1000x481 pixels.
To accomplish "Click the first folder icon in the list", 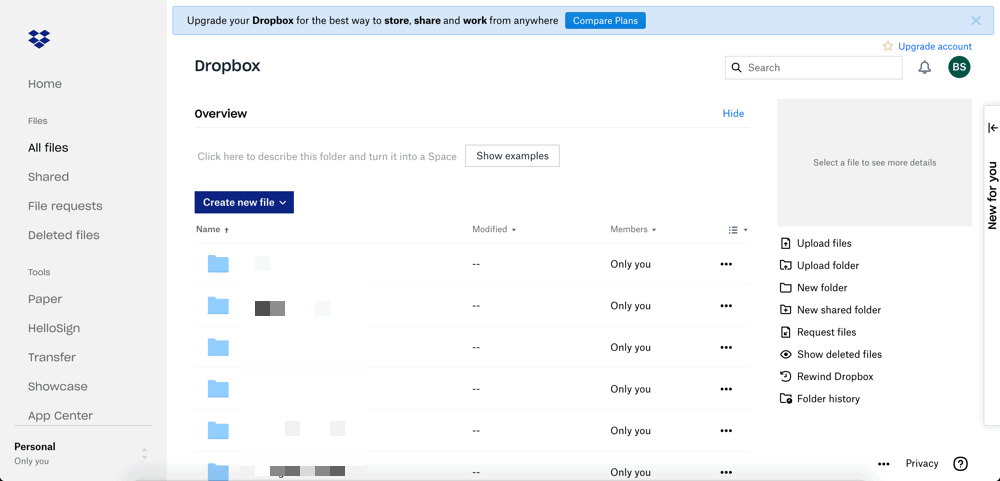I will [x=218, y=263].
